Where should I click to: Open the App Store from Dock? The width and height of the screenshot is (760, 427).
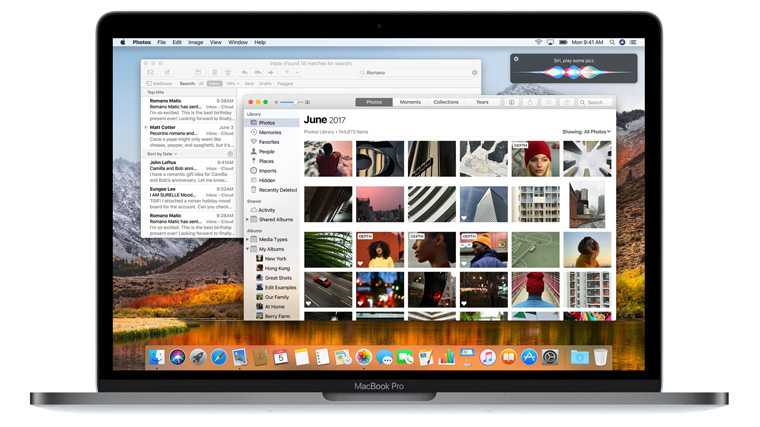tap(529, 358)
